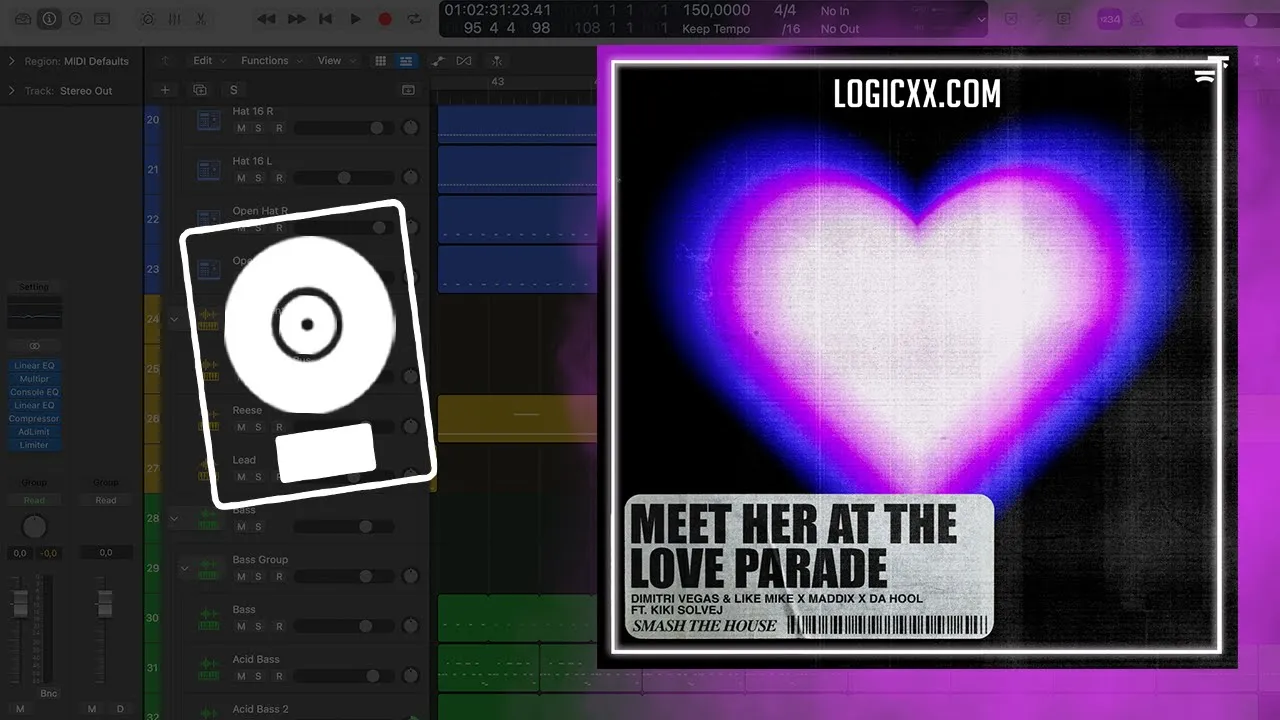The width and height of the screenshot is (1280, 720).
Task: Click the track header download-arrow icon
Action: pyautogui.click(x=408, y=90)
